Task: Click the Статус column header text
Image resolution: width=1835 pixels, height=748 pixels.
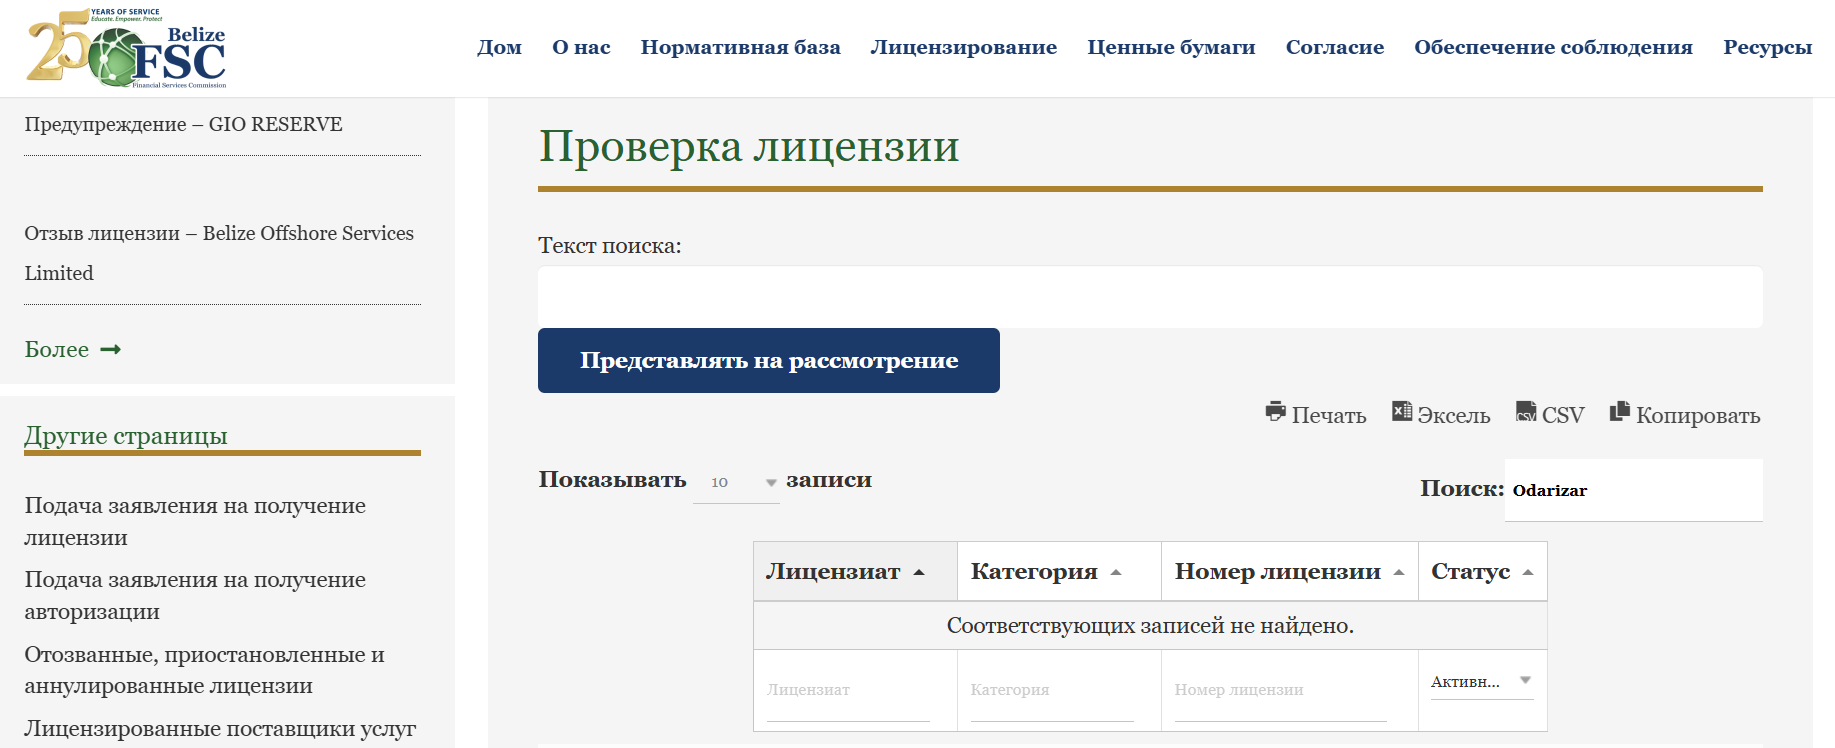Action: [1470, 571]
